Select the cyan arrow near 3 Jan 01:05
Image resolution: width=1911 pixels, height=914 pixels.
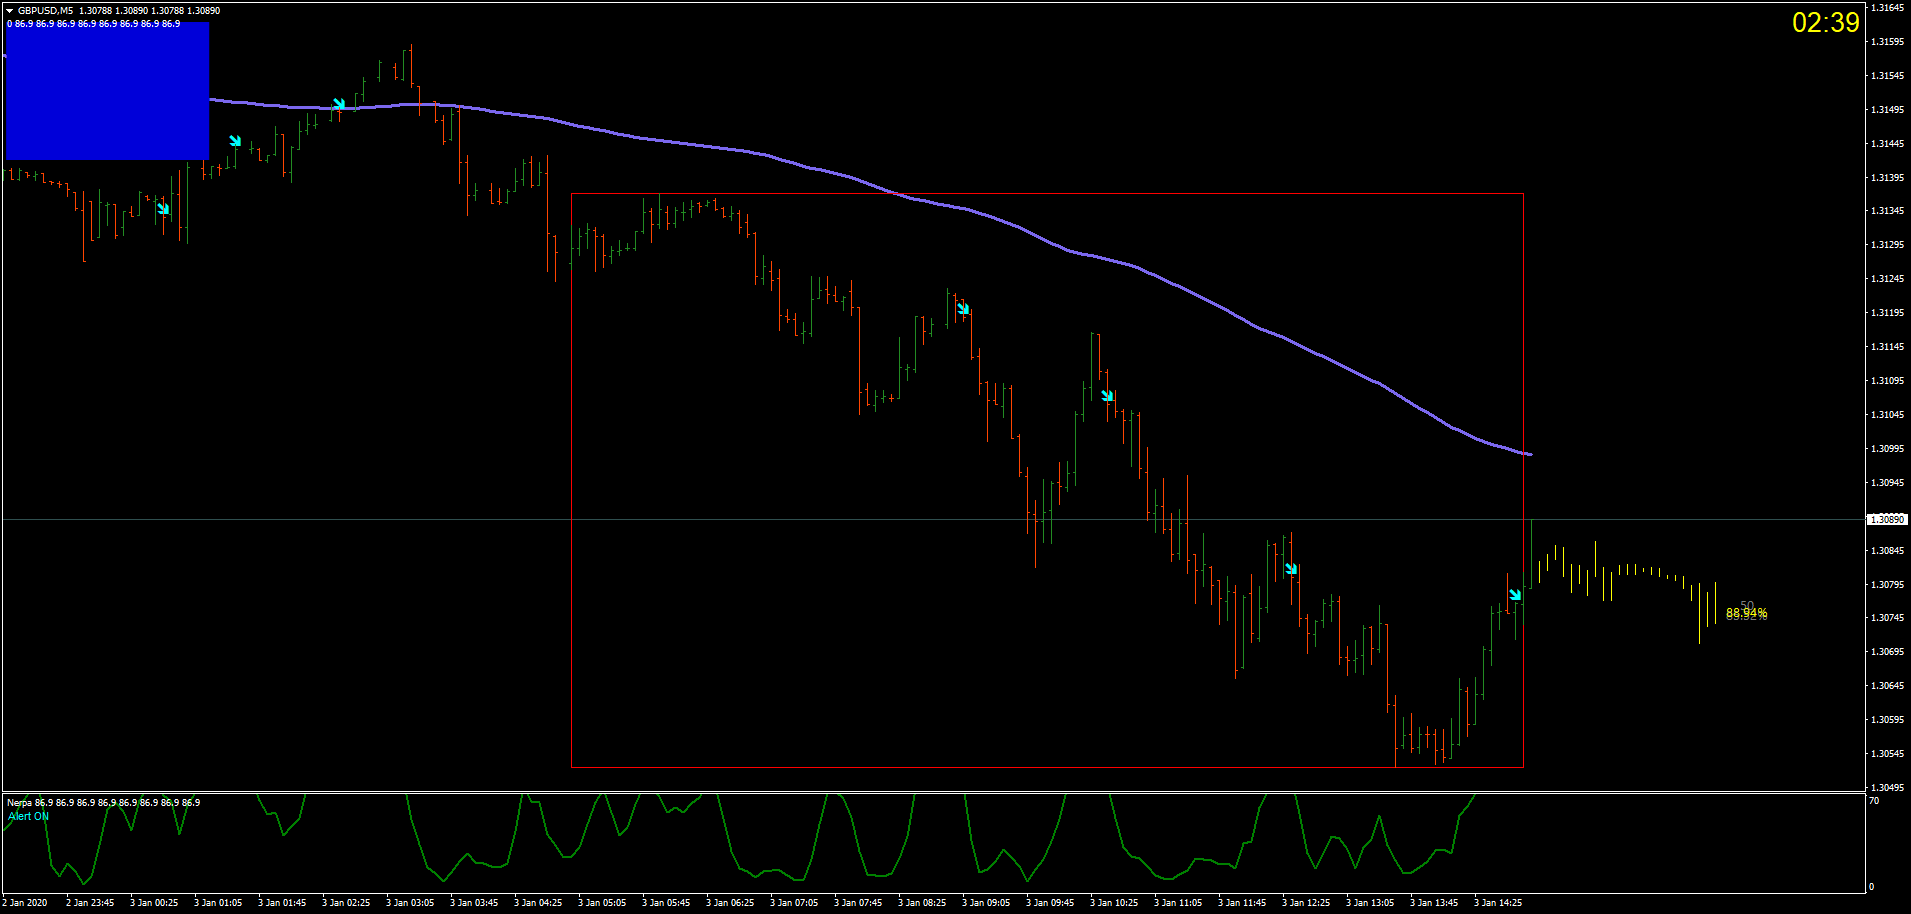(x=235, y=141)
